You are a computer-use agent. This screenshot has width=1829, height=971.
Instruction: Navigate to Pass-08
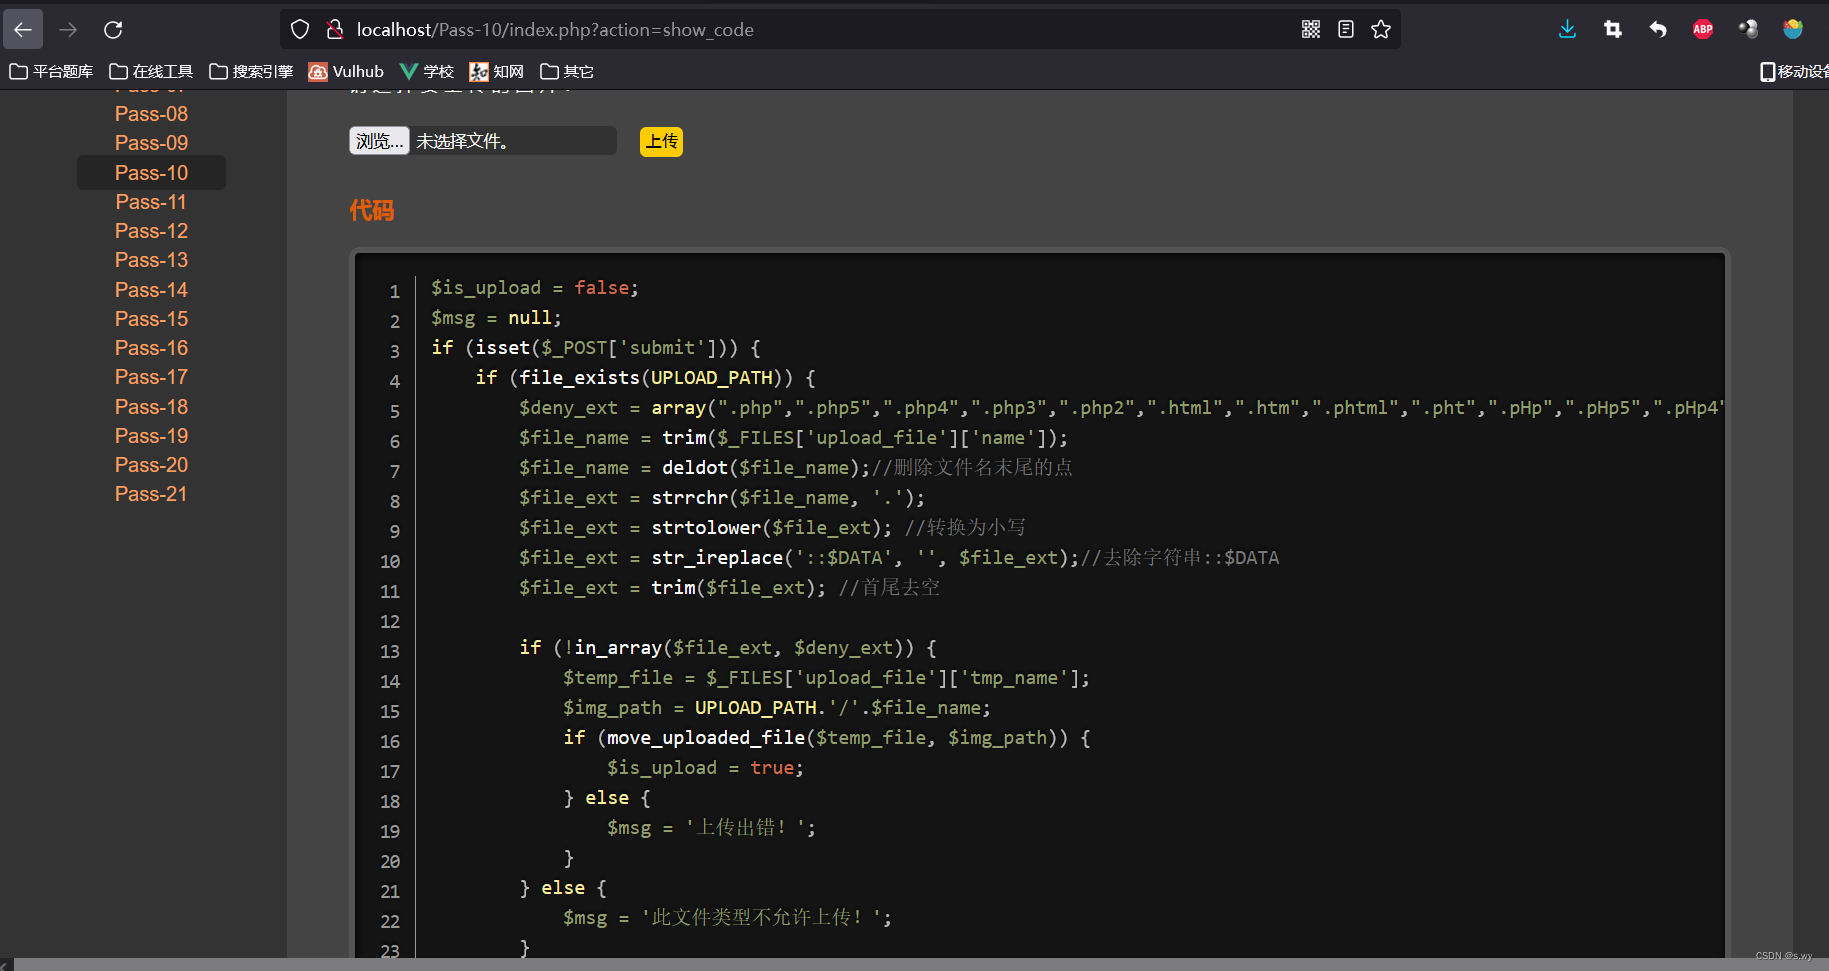tap(151, 114)
